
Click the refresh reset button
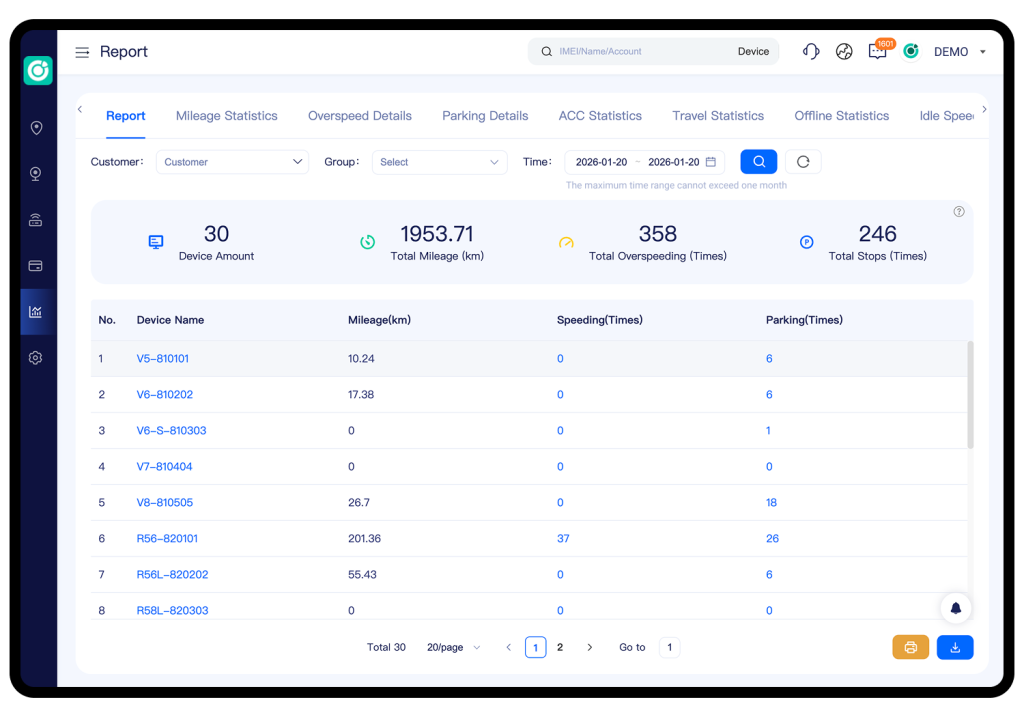tap(803, 162)
